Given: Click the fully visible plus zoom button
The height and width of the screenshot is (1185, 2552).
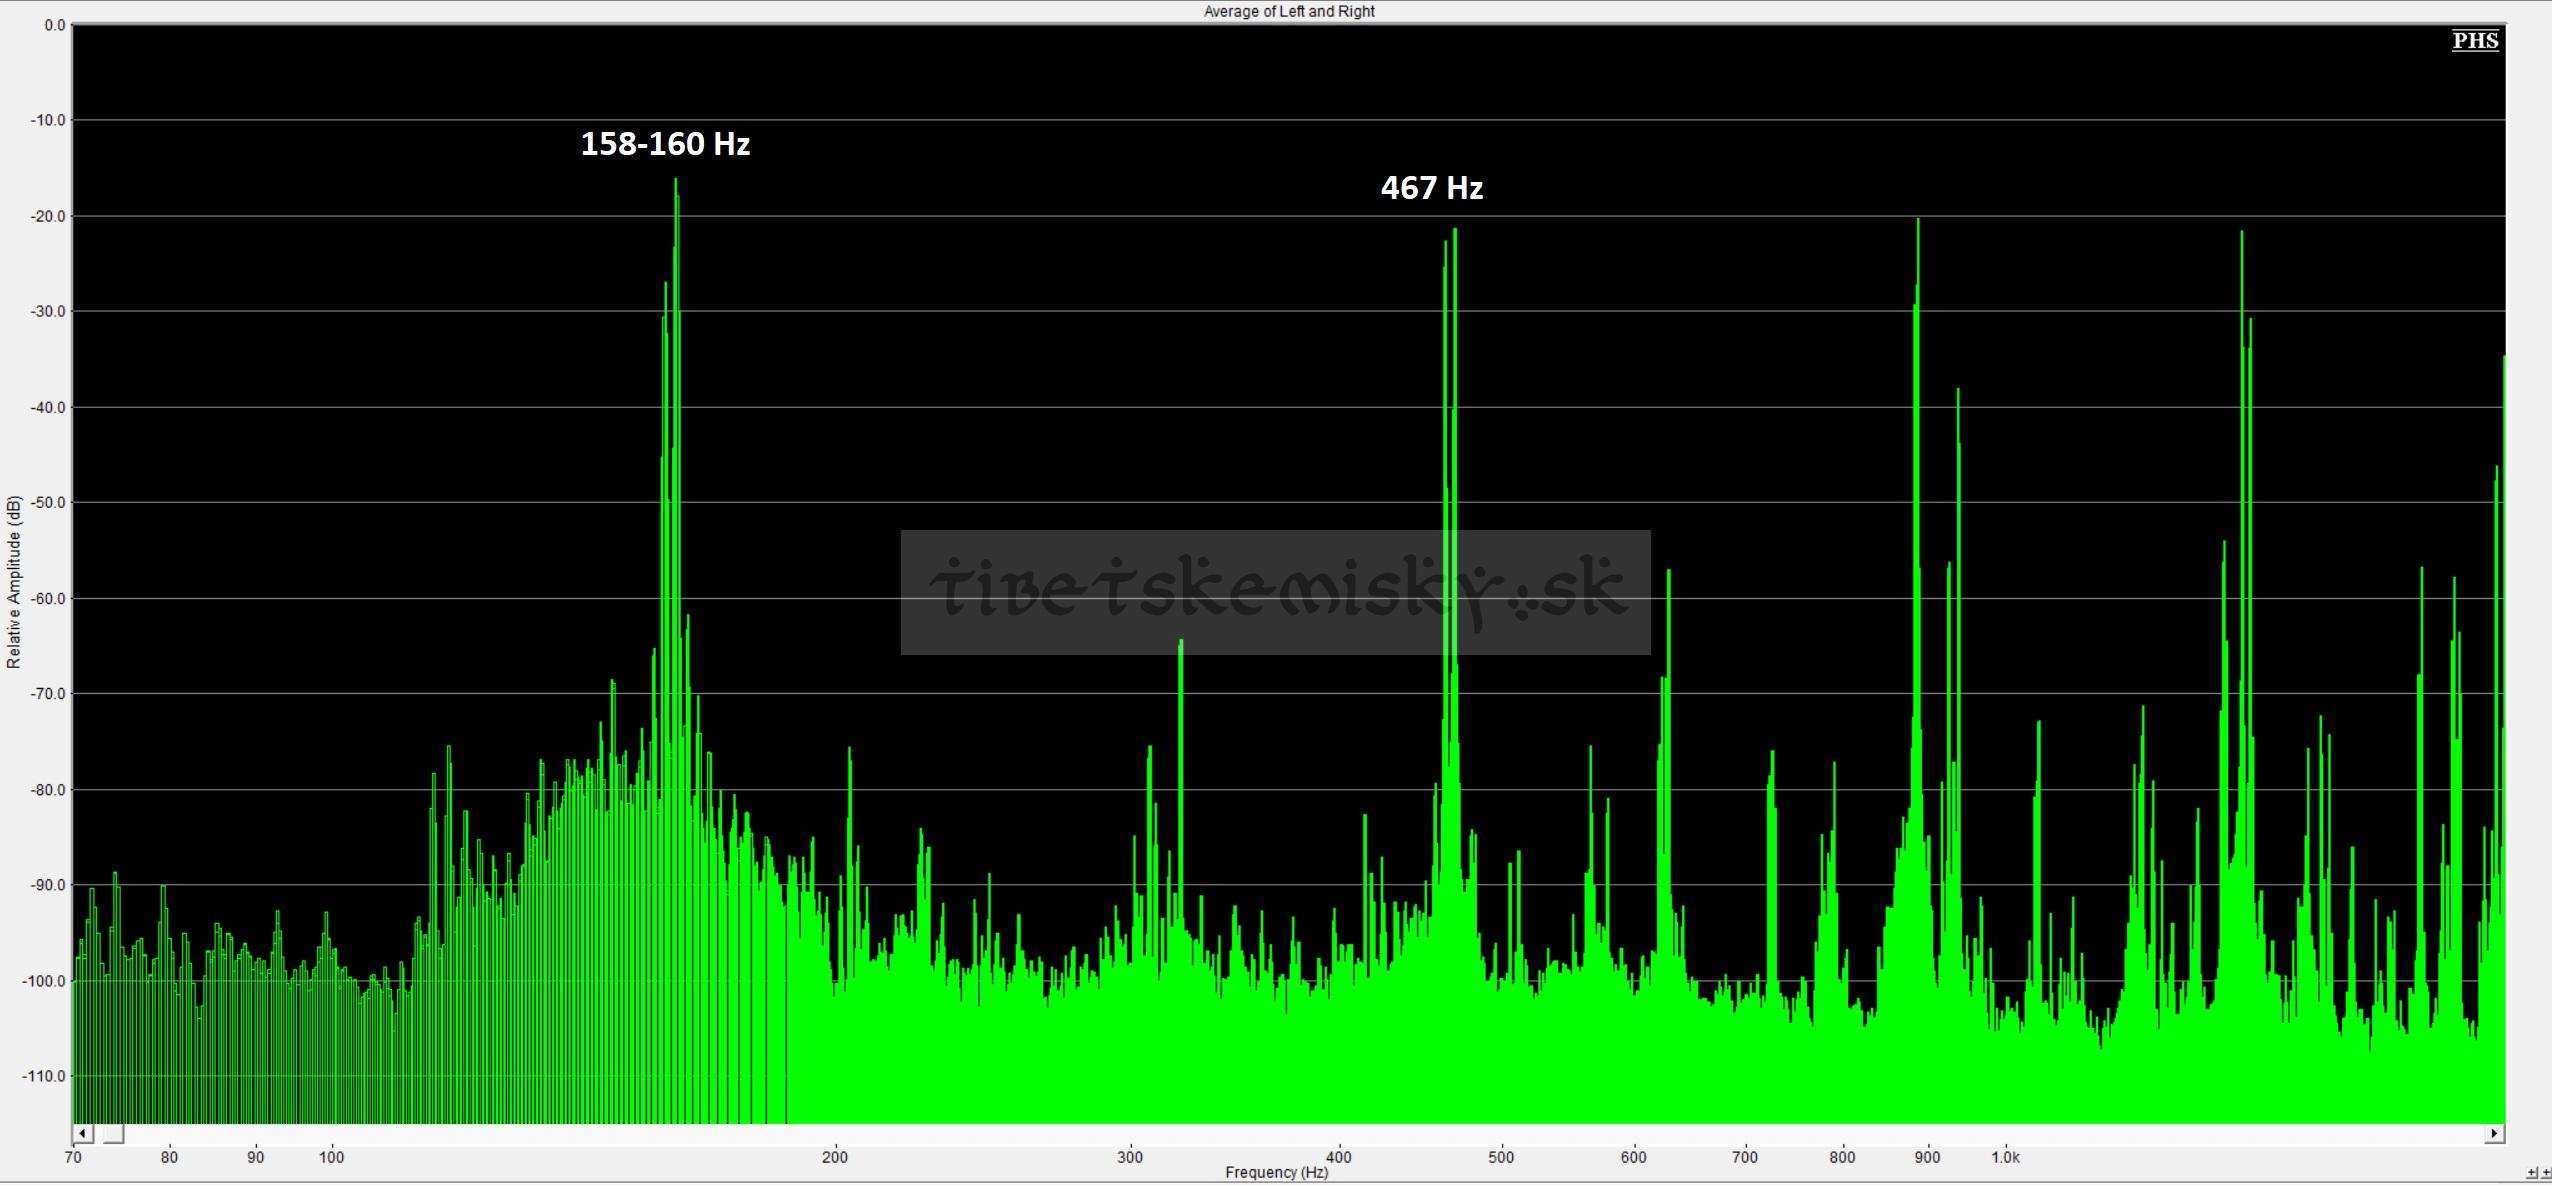Looking at the screenshot, I should (2531, 1172).
